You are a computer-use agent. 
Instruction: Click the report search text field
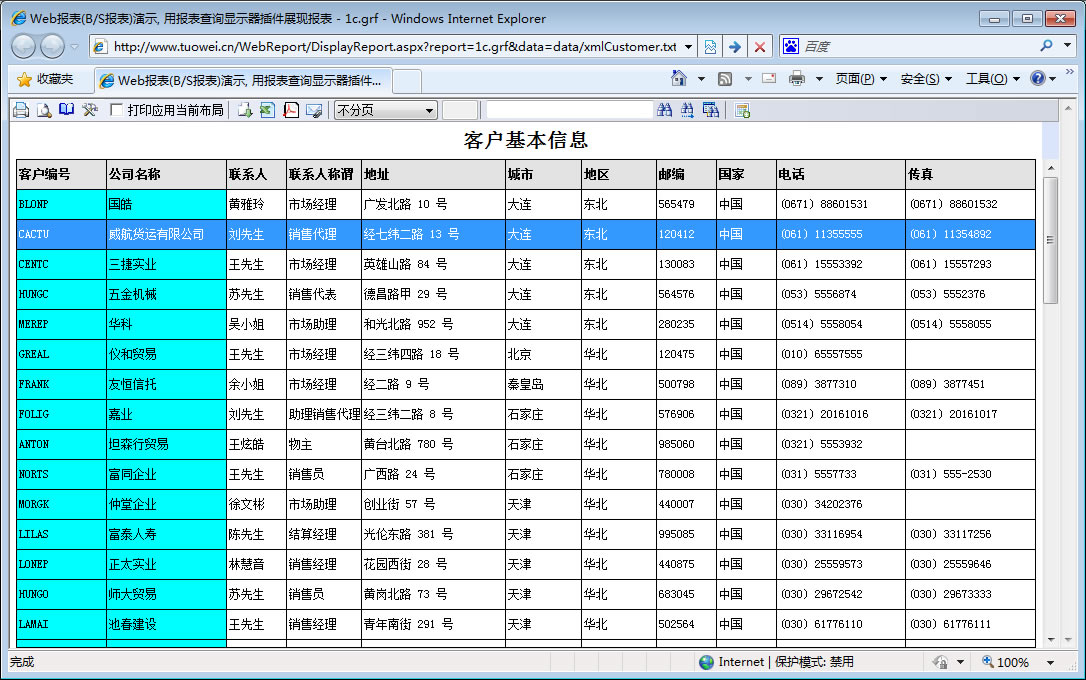coord(568,110)
